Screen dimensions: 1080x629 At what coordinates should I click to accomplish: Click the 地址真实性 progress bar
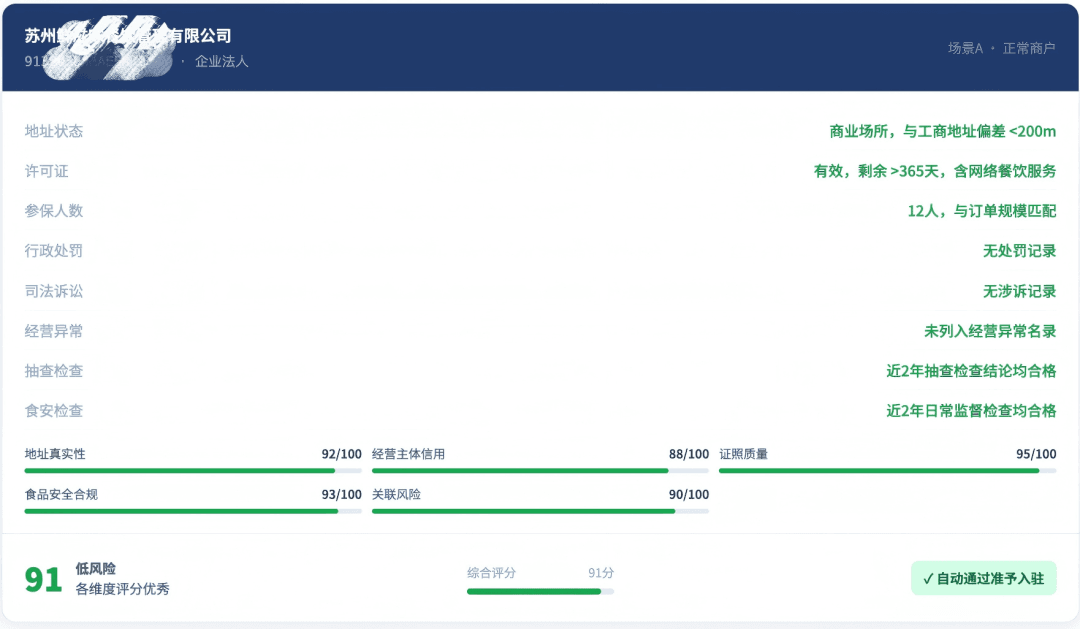193,471
